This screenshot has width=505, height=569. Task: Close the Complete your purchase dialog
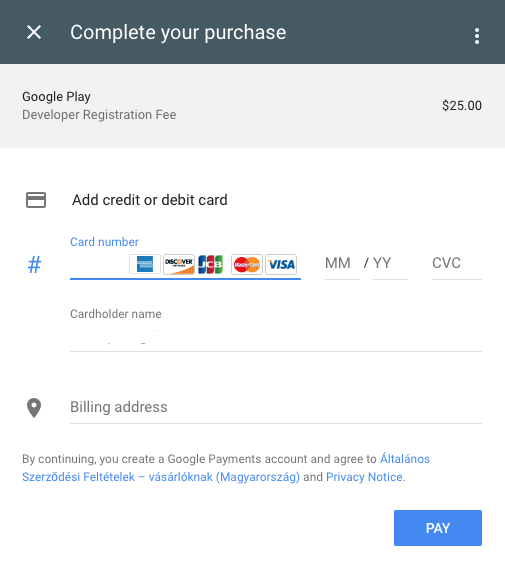pyautogui.click(x=34, y=32)
